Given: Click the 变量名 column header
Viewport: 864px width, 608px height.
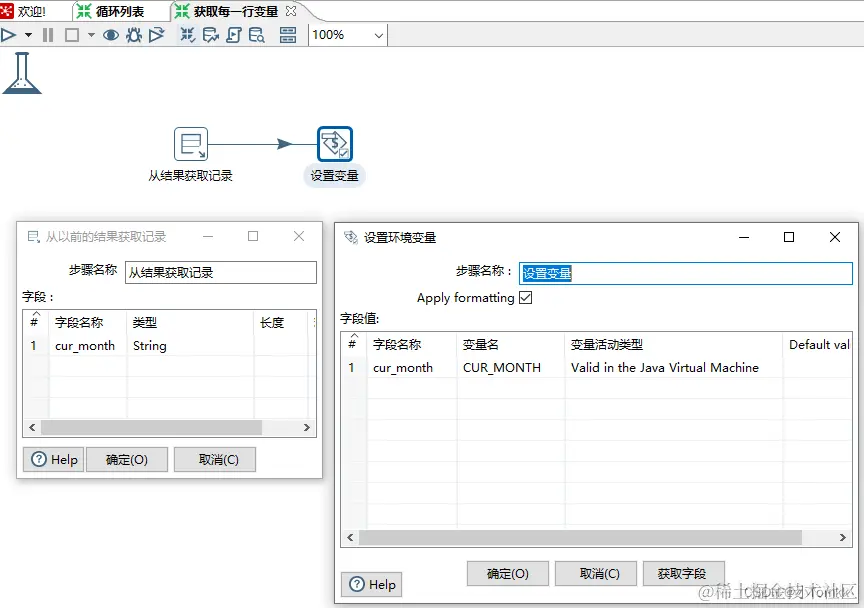Looking at the screenshot, I should (x=480, y=345).
